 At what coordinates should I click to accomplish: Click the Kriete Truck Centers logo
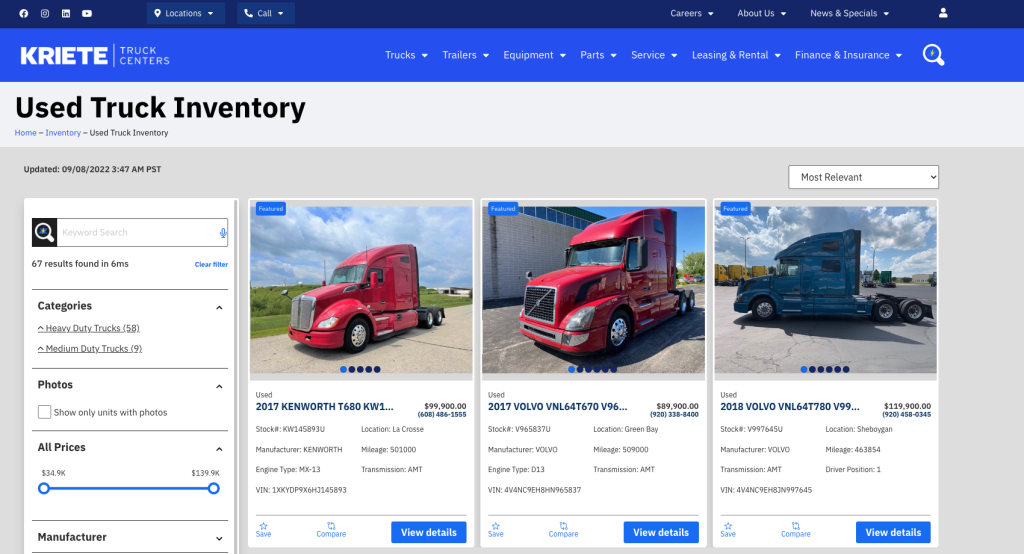(x=95, y=56)
